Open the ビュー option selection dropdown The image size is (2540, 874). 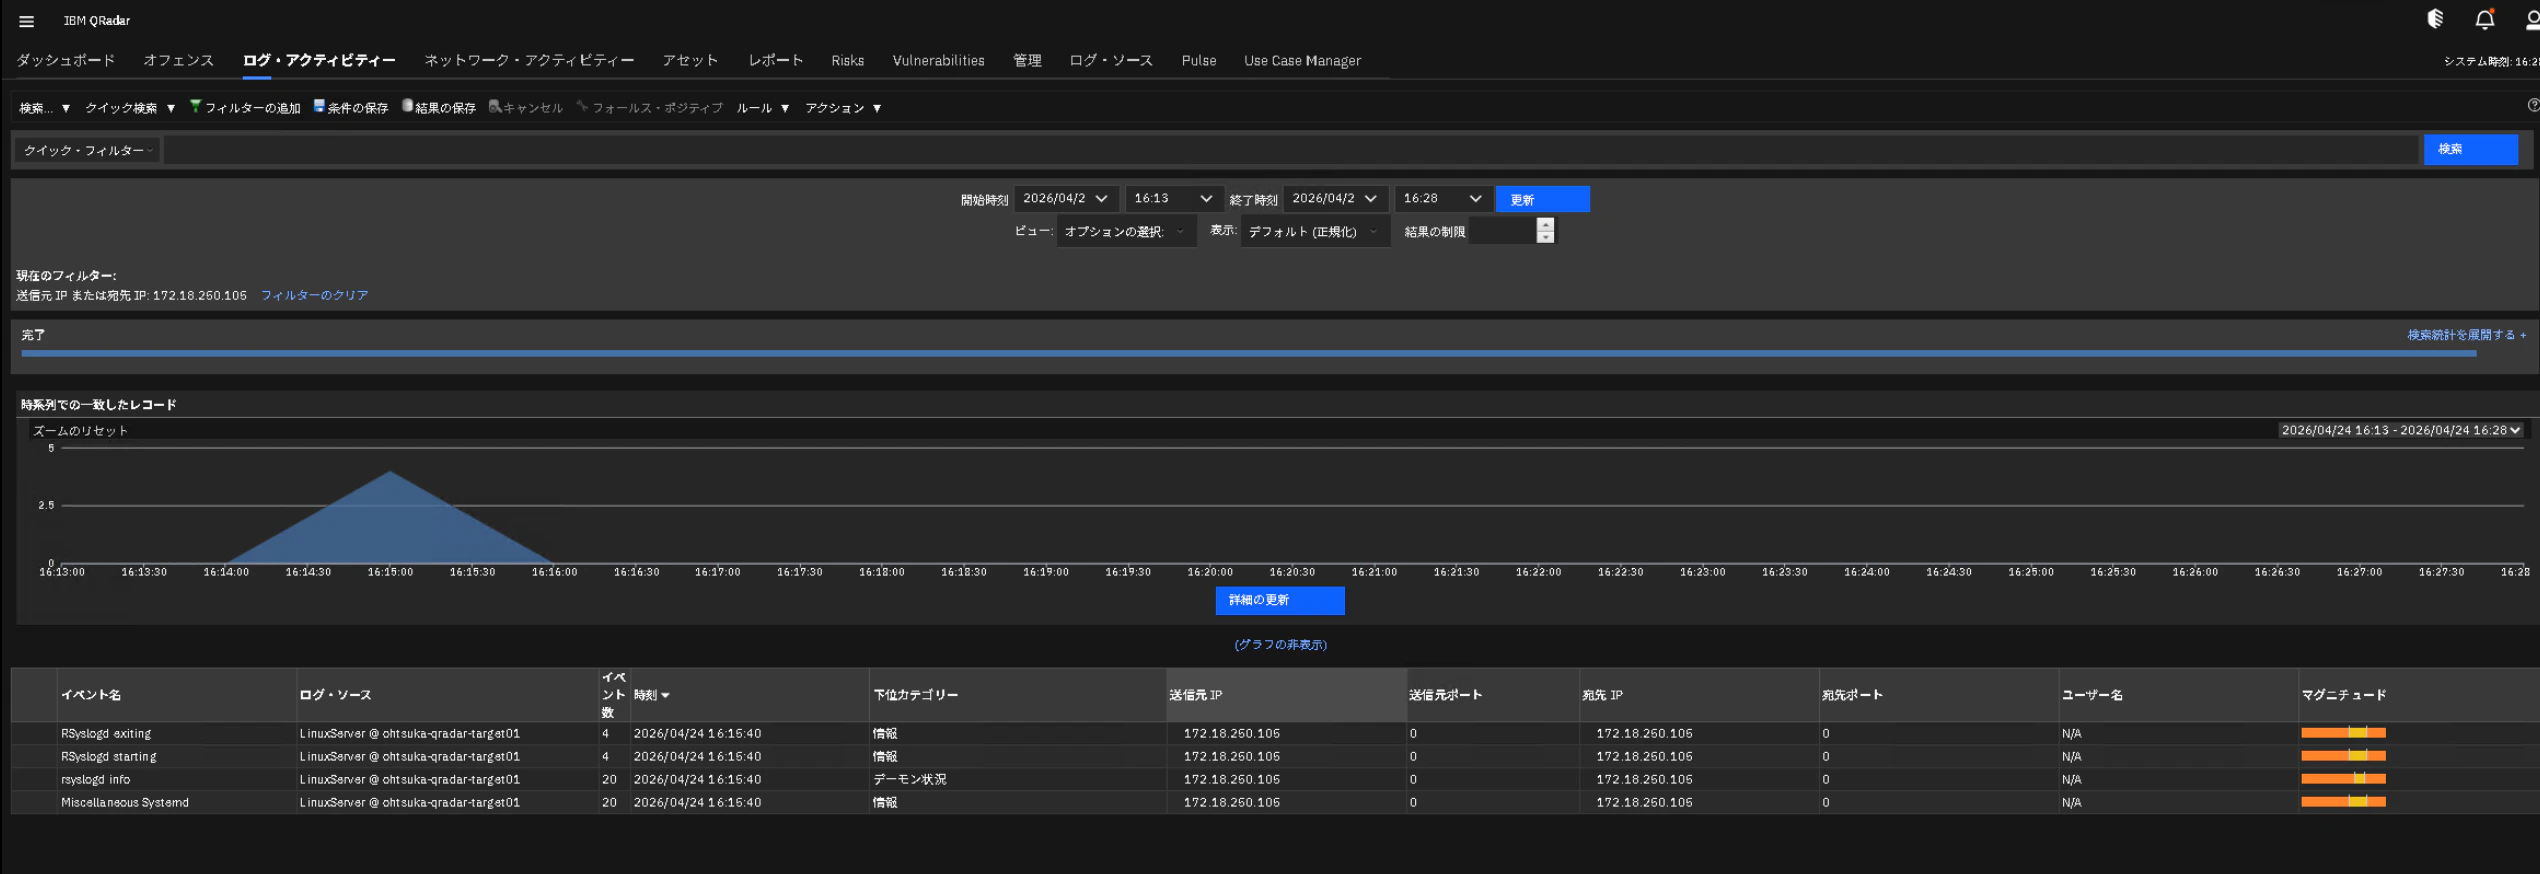(1126, 231)
